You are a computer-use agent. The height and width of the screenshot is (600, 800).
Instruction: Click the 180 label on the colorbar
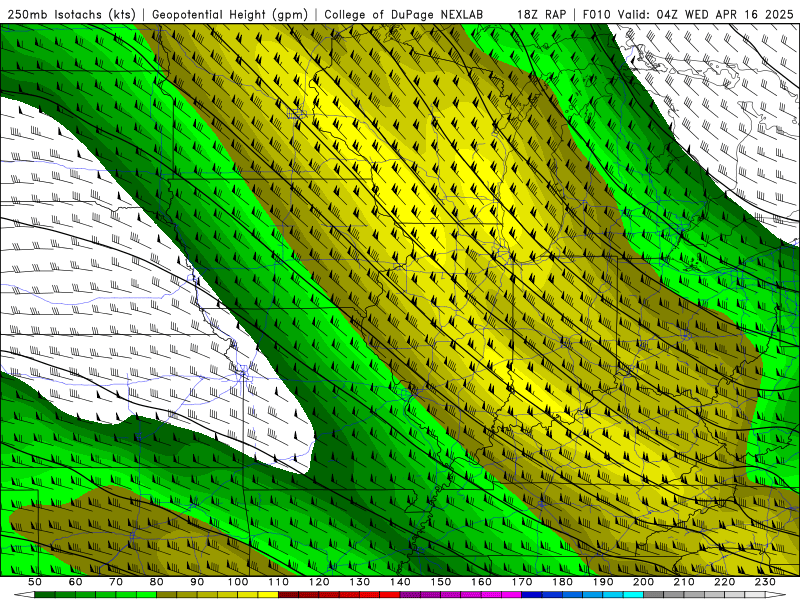pyautogui.click(x=563, y=582)
